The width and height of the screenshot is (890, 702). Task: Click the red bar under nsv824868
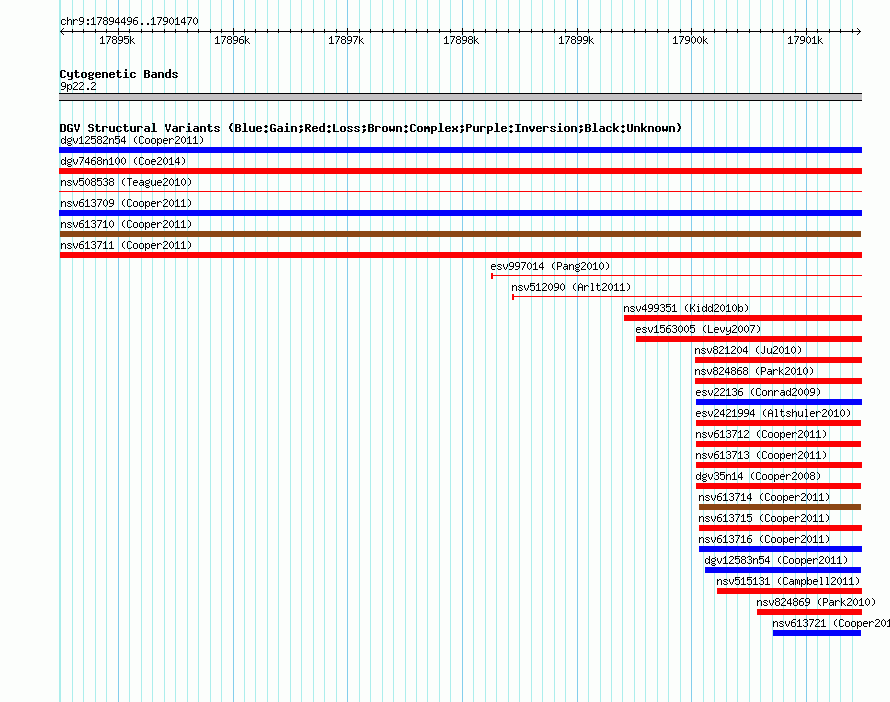tap(778, 381)
